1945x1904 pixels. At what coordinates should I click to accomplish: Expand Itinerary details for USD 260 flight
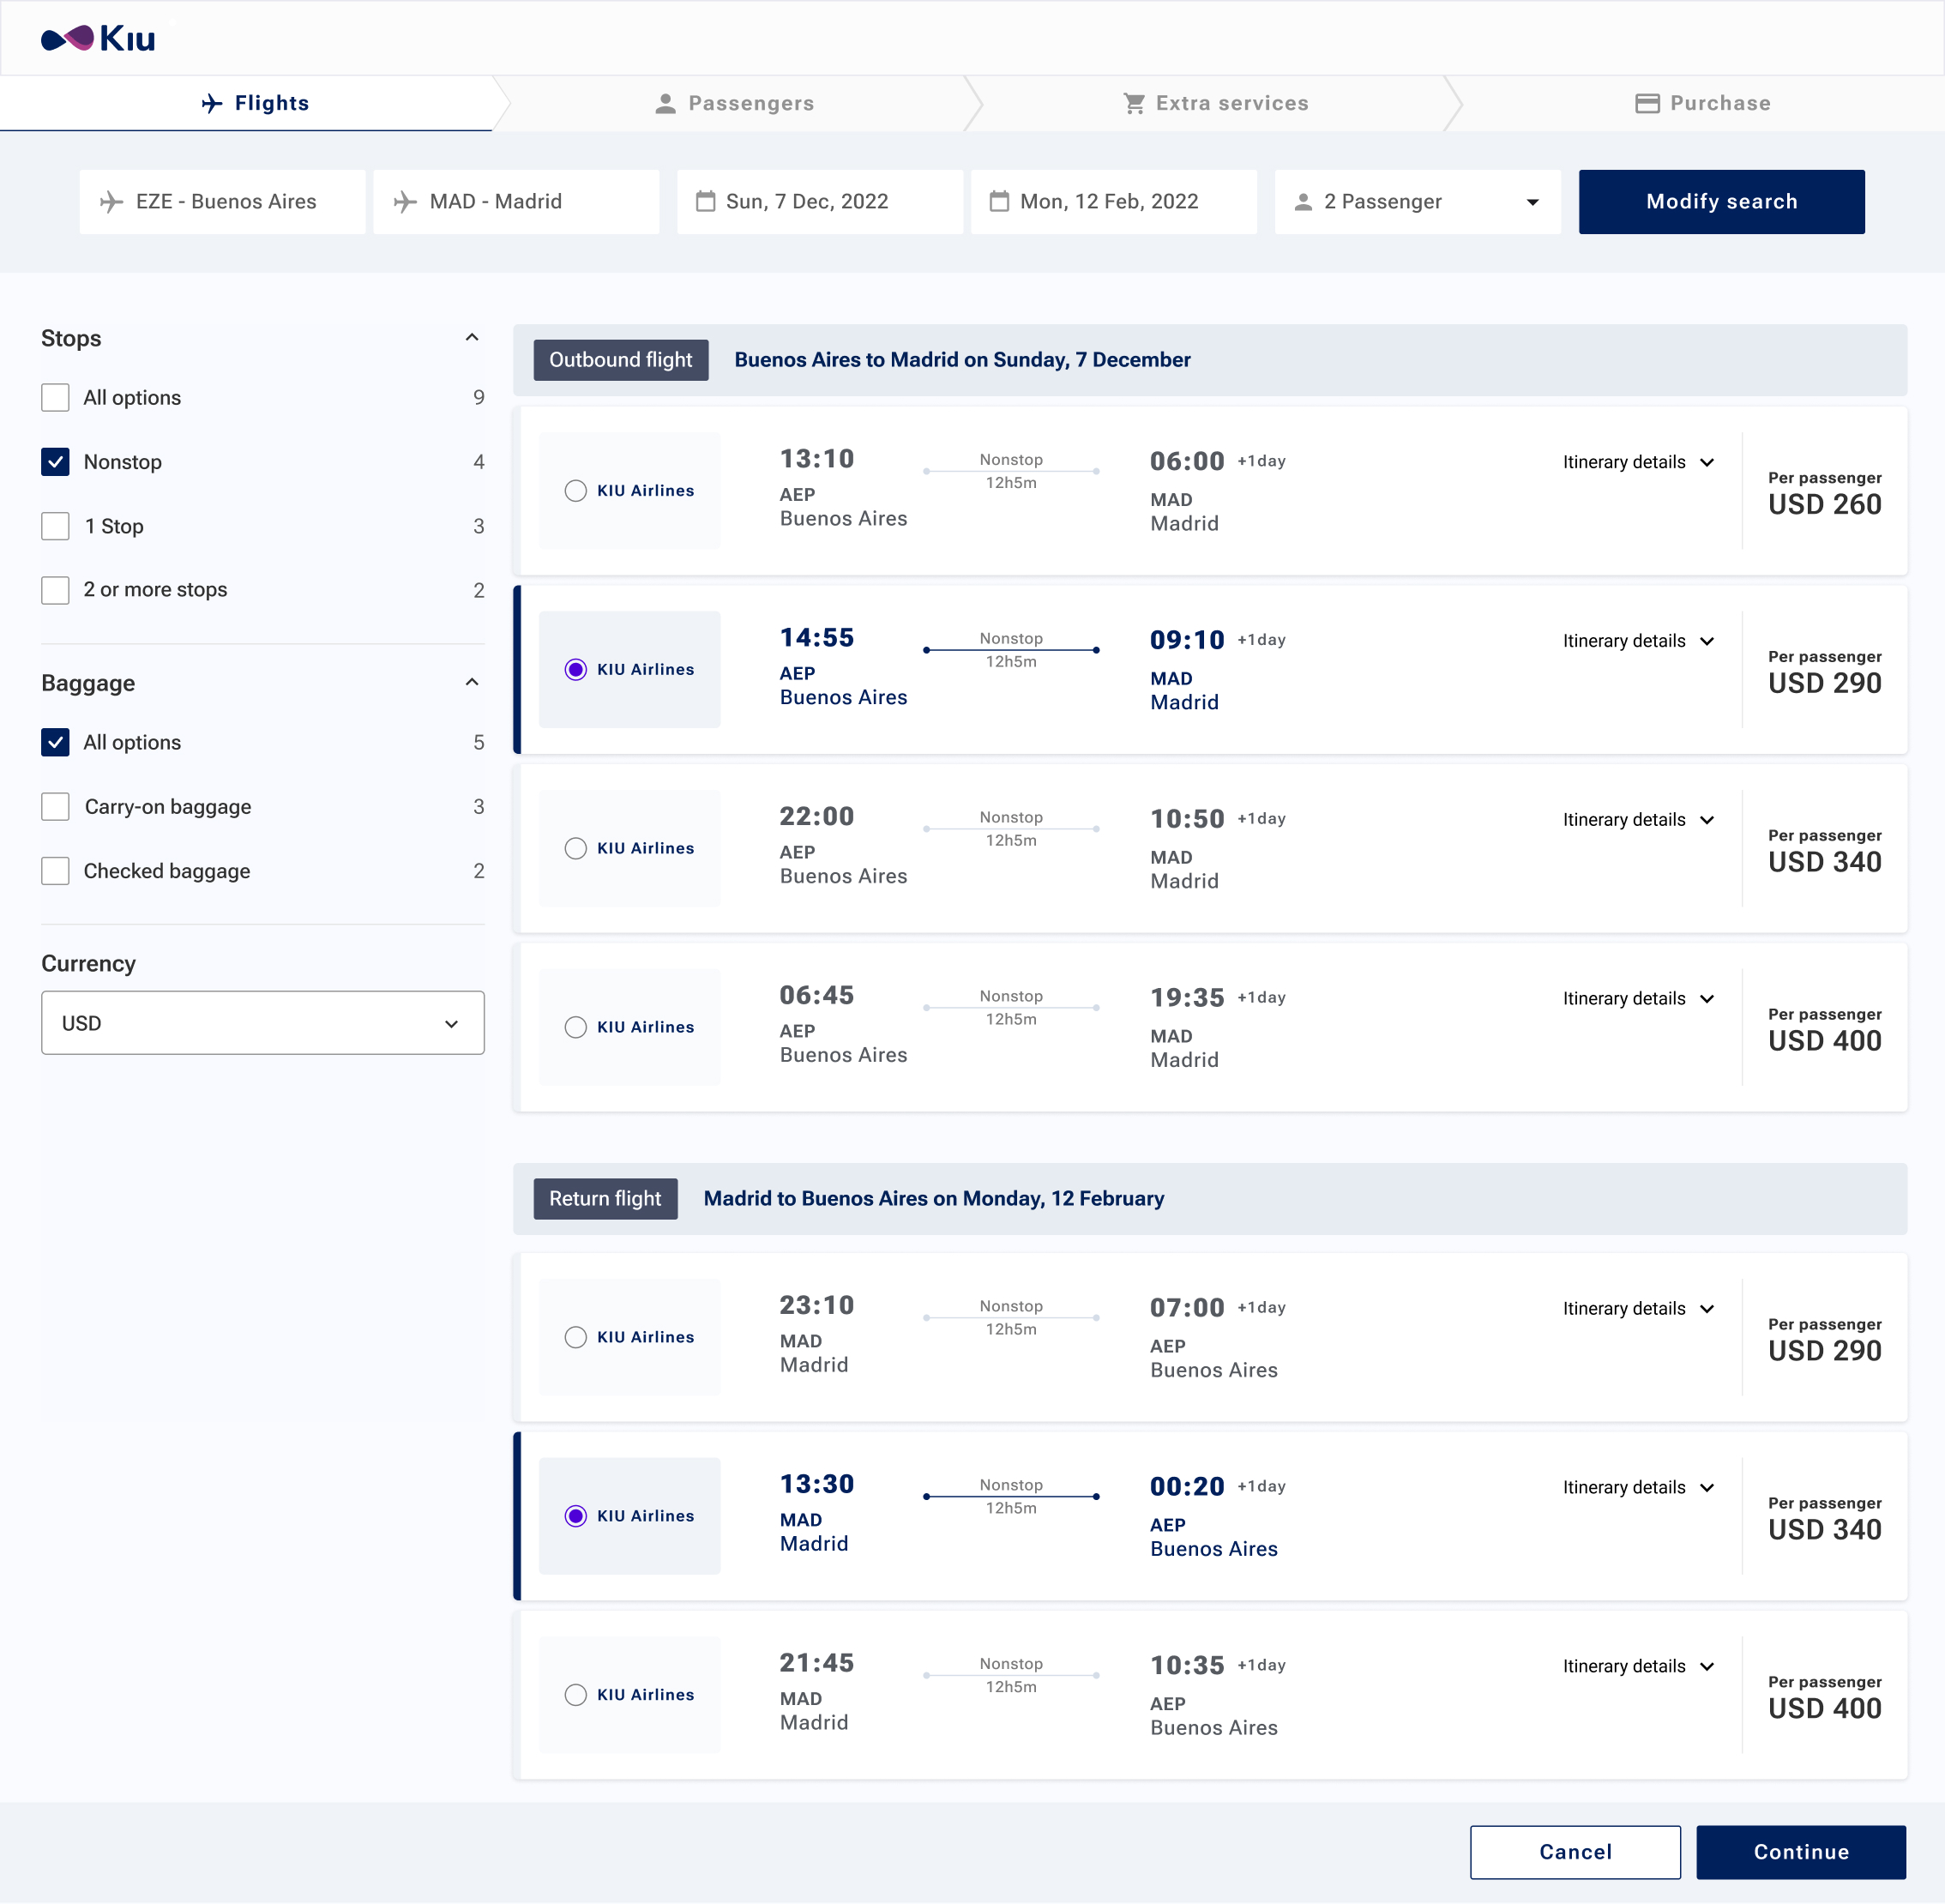click(x=1638, y=462)
